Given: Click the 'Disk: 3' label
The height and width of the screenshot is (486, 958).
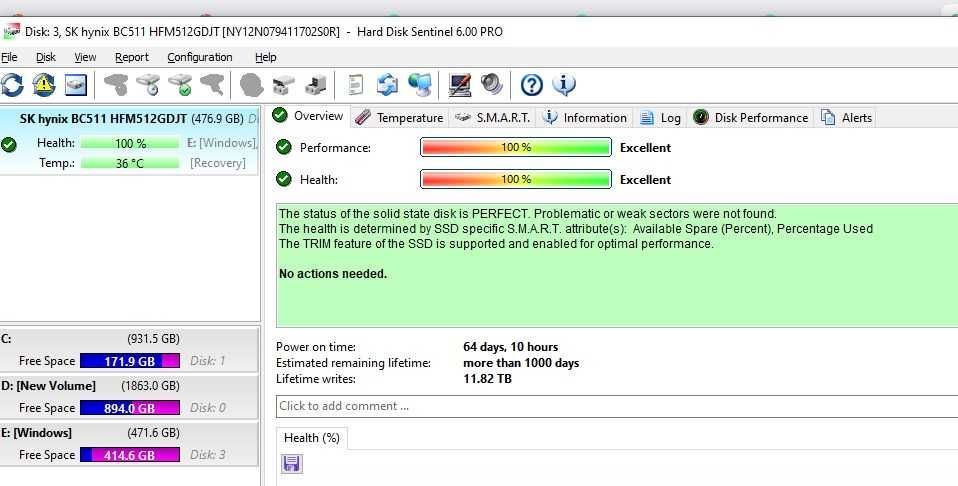Looking at the screenshot, I should 207,454.
